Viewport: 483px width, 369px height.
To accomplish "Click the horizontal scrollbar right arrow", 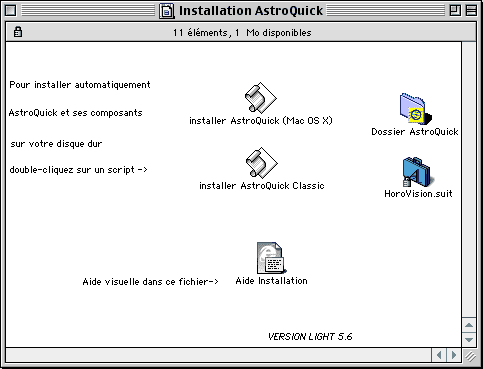I will [454, 355].
